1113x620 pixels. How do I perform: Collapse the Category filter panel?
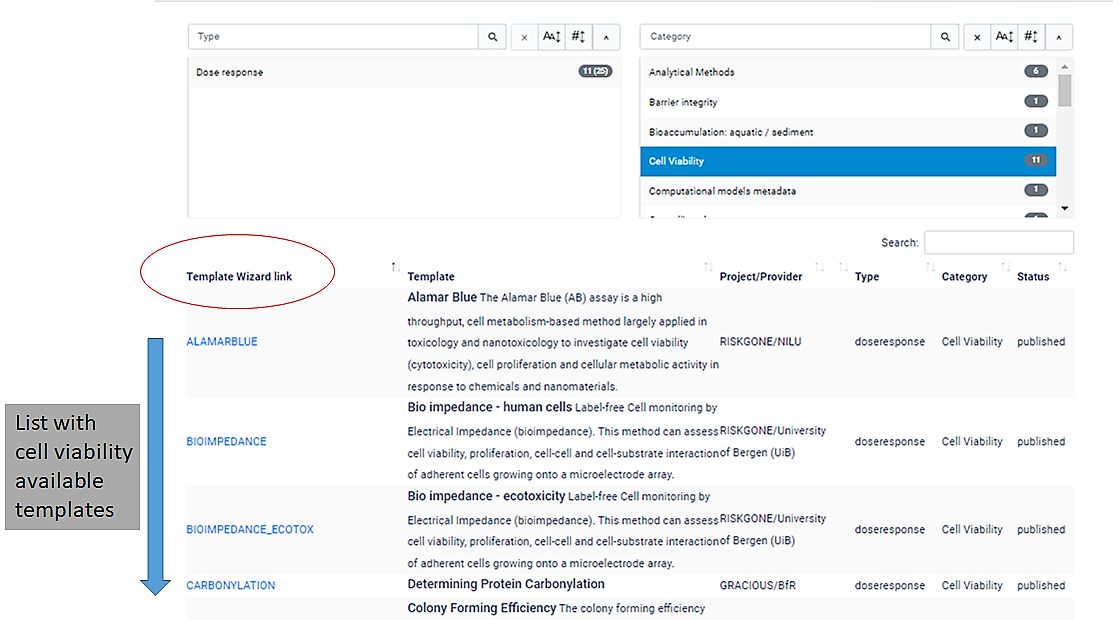click(x=1059, y=37)
